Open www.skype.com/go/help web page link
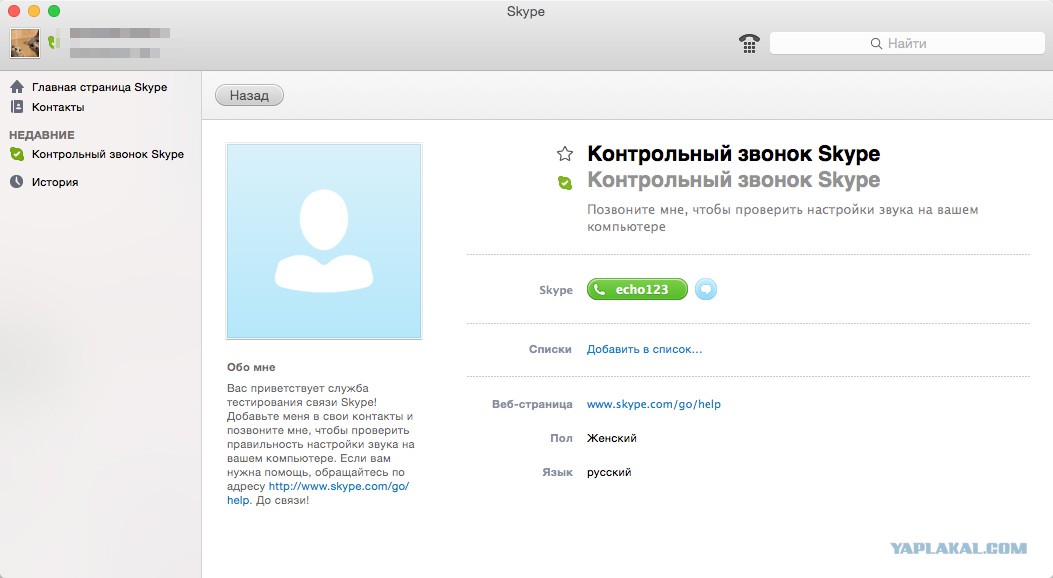The height and width of the screenshot is (578, 1053). [653, 404]
